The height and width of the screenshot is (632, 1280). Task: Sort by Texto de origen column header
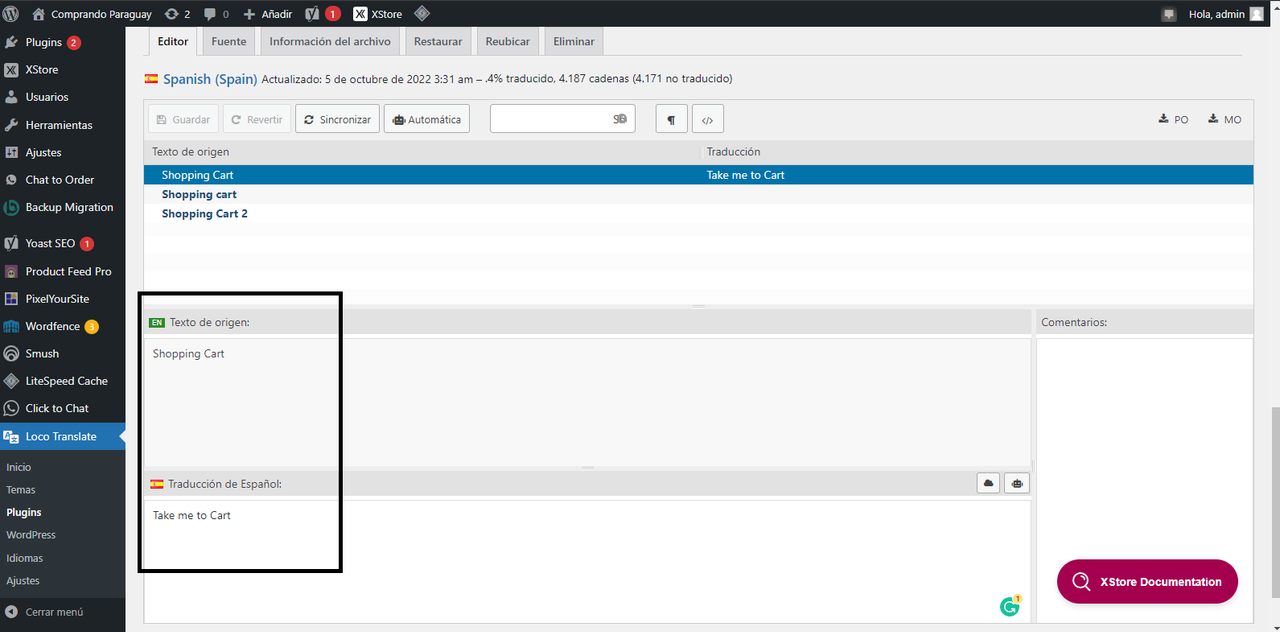[422, 152]
